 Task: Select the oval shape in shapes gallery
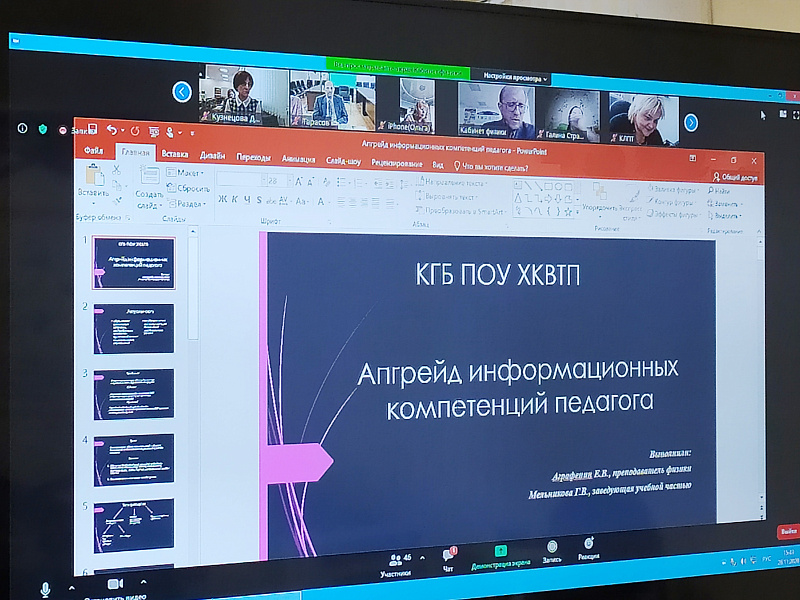[x=558, y=186]
